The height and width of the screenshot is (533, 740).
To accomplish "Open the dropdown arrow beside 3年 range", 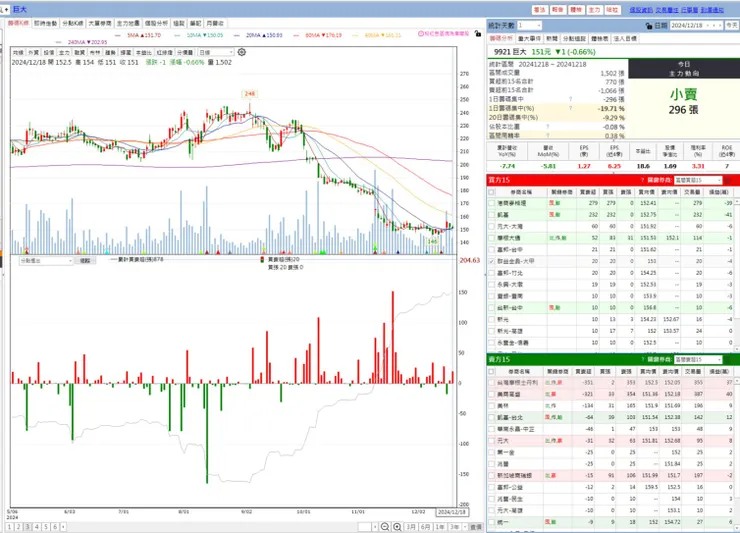I will point(464,526).
